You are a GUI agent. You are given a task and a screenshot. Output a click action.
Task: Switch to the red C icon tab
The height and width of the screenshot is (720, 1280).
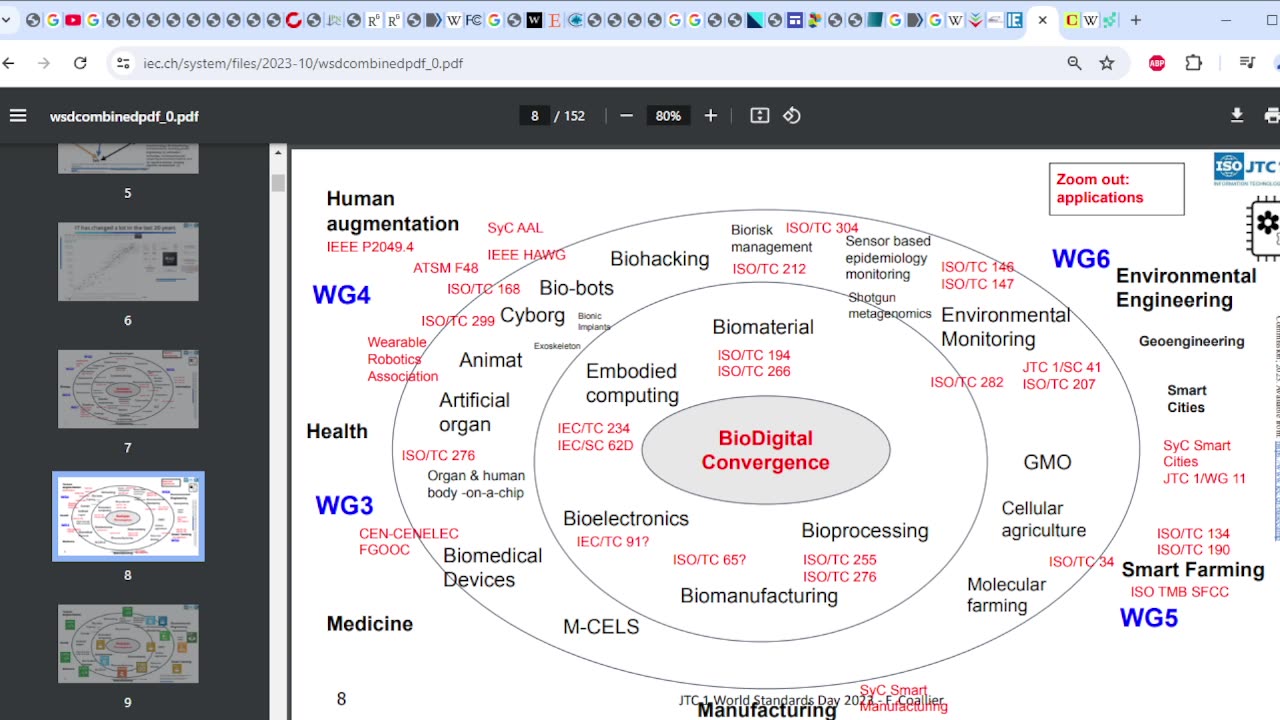pos(294,20)
